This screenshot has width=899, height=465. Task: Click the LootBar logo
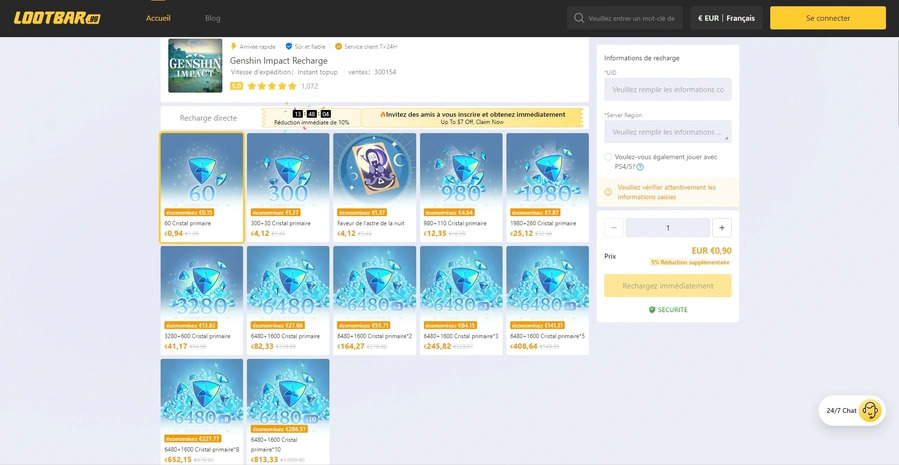57,18
